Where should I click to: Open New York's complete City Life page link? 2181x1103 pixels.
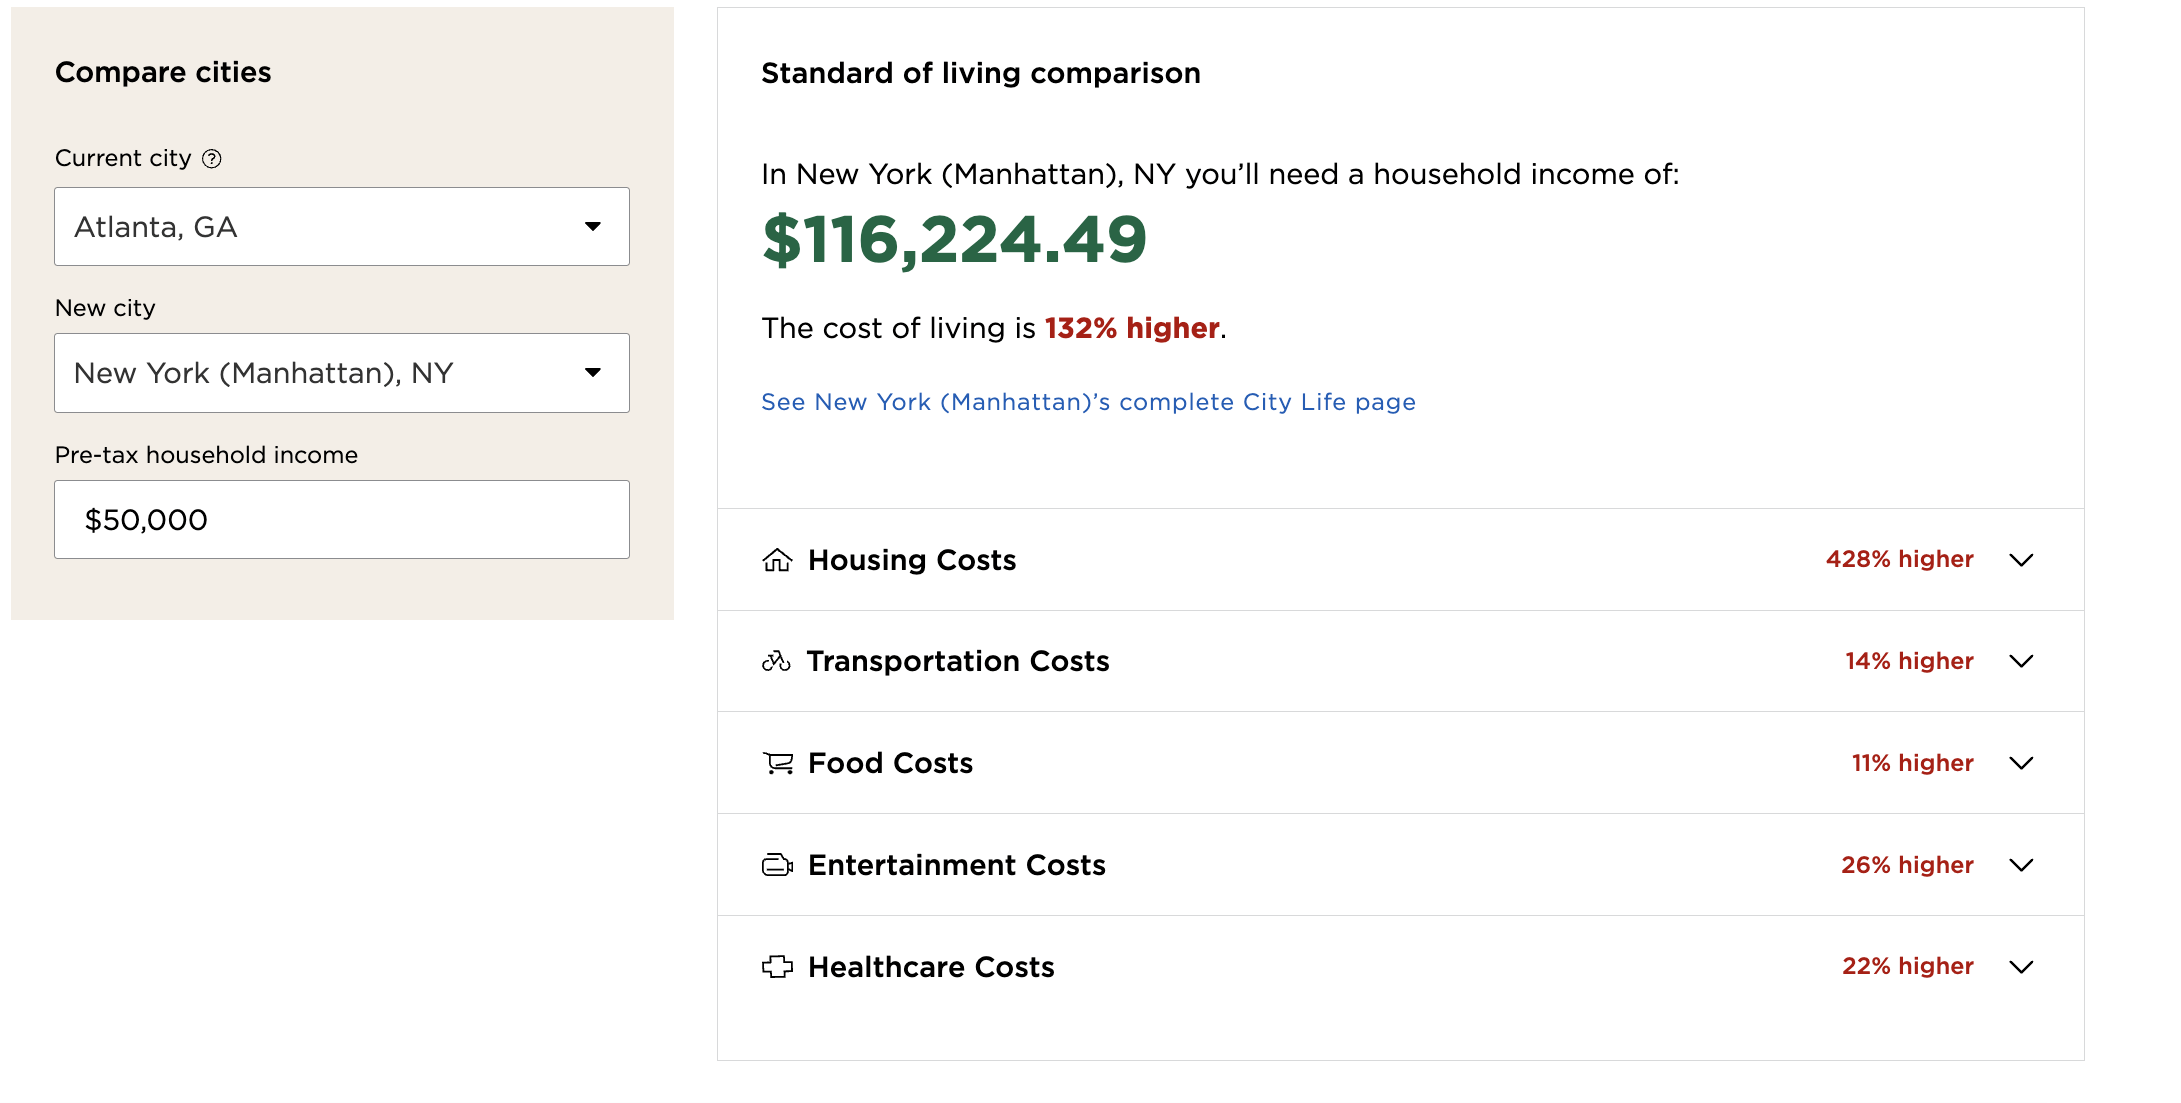point(1088,402)
